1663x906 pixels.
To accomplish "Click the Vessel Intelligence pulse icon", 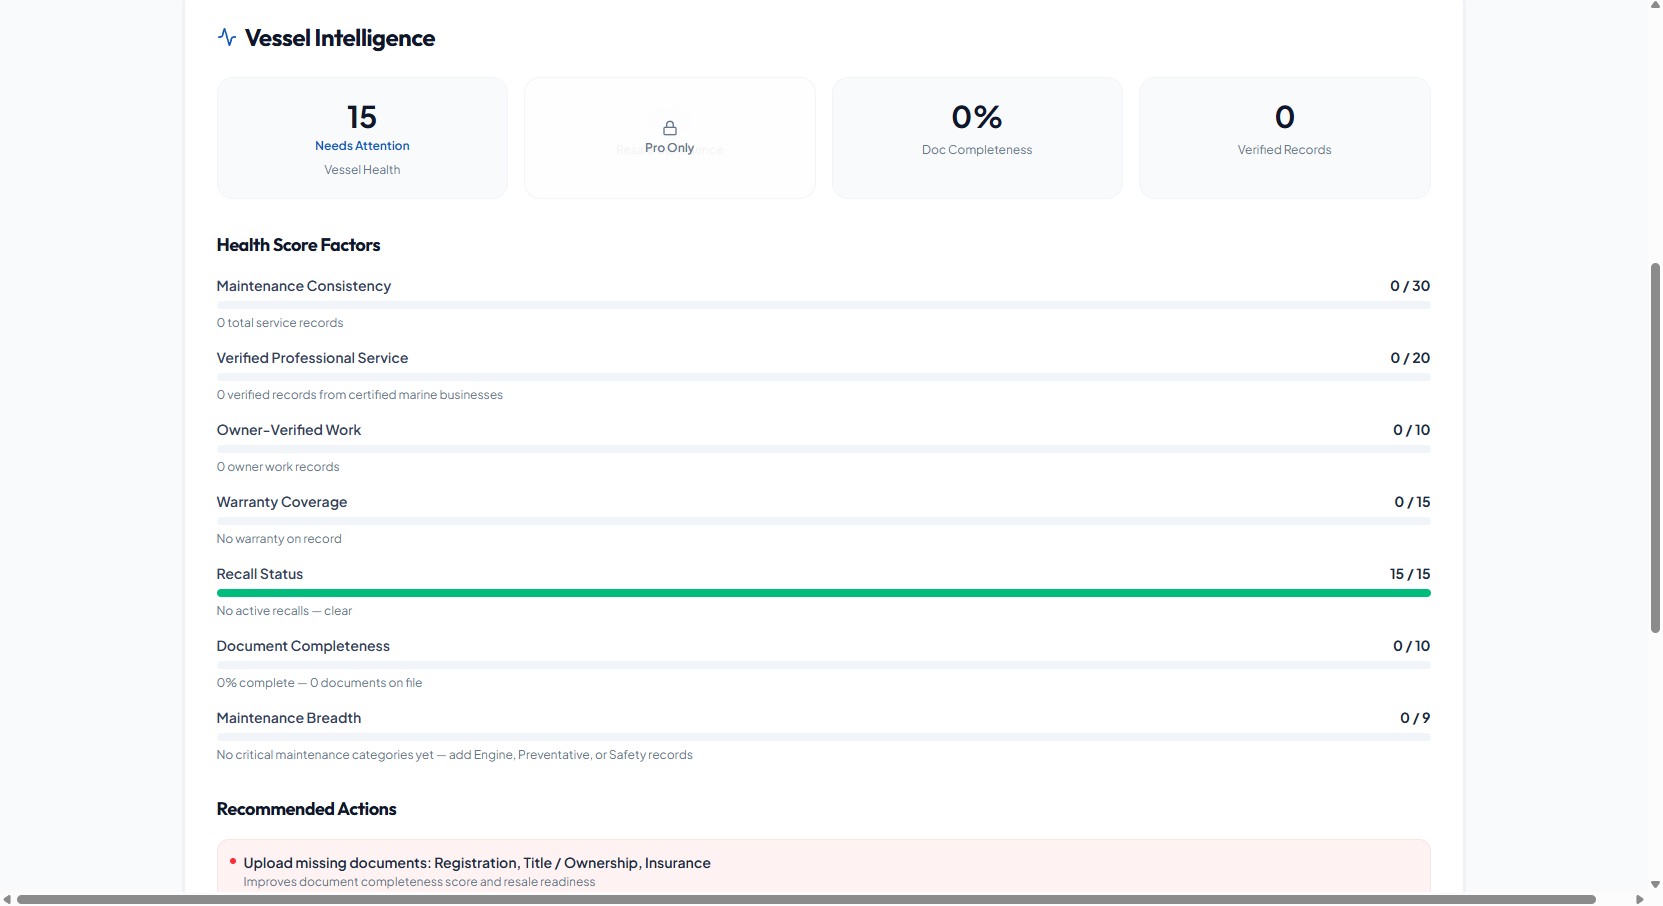I will (227, 37).
